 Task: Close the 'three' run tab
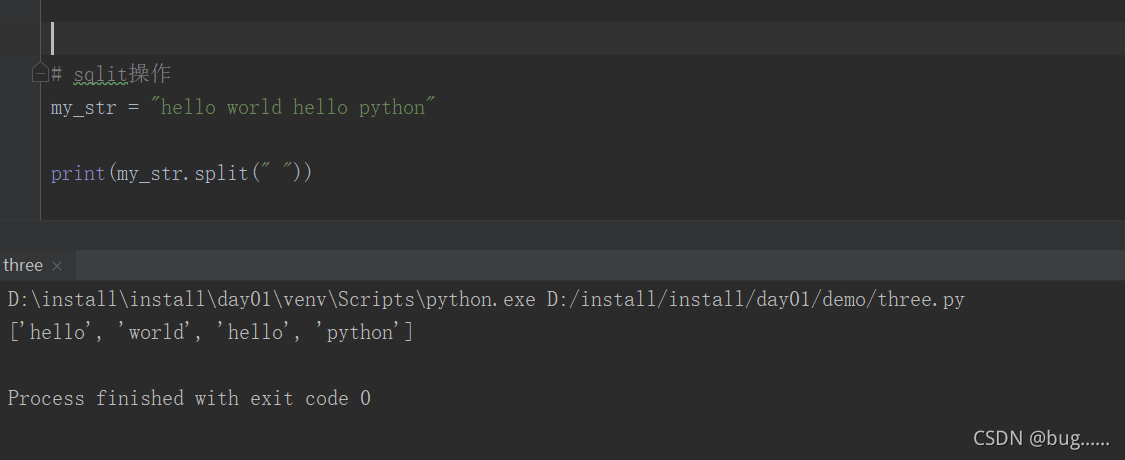click(x=57, y=266)
